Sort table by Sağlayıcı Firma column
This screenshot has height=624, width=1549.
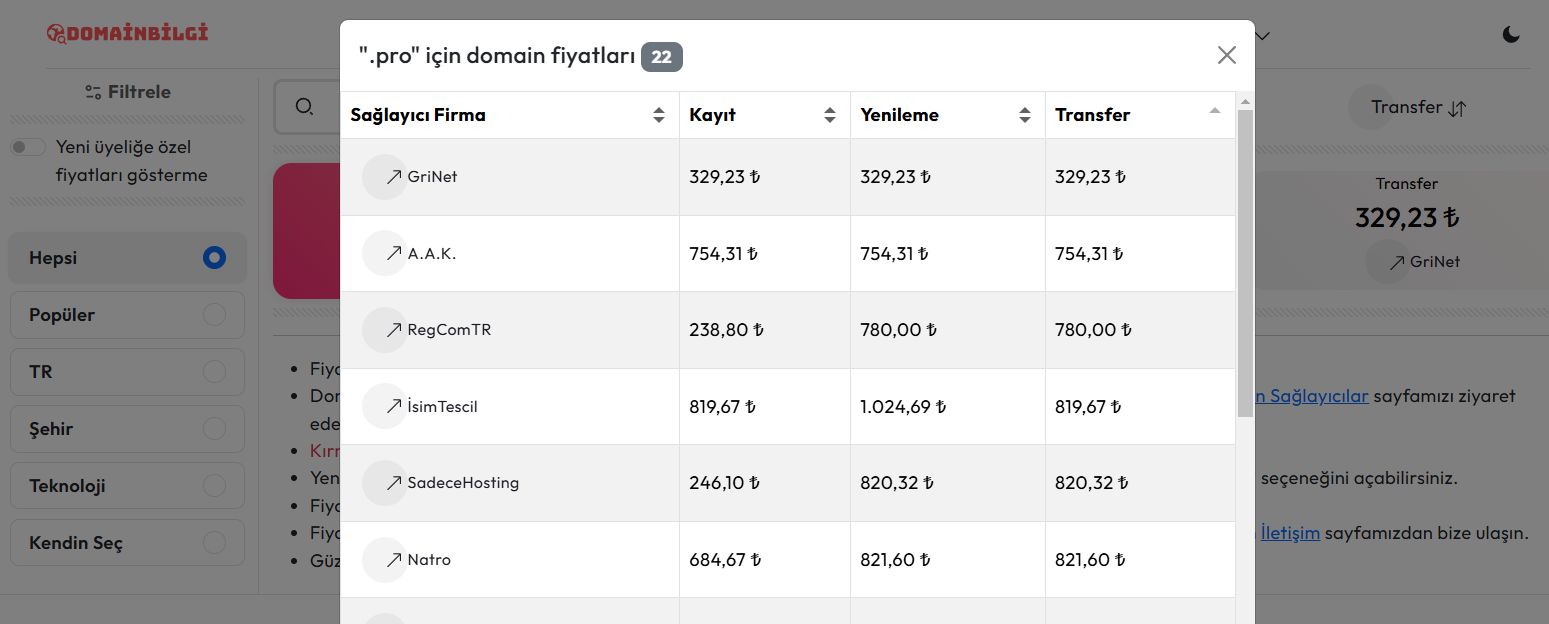click(x=510, y=115)
